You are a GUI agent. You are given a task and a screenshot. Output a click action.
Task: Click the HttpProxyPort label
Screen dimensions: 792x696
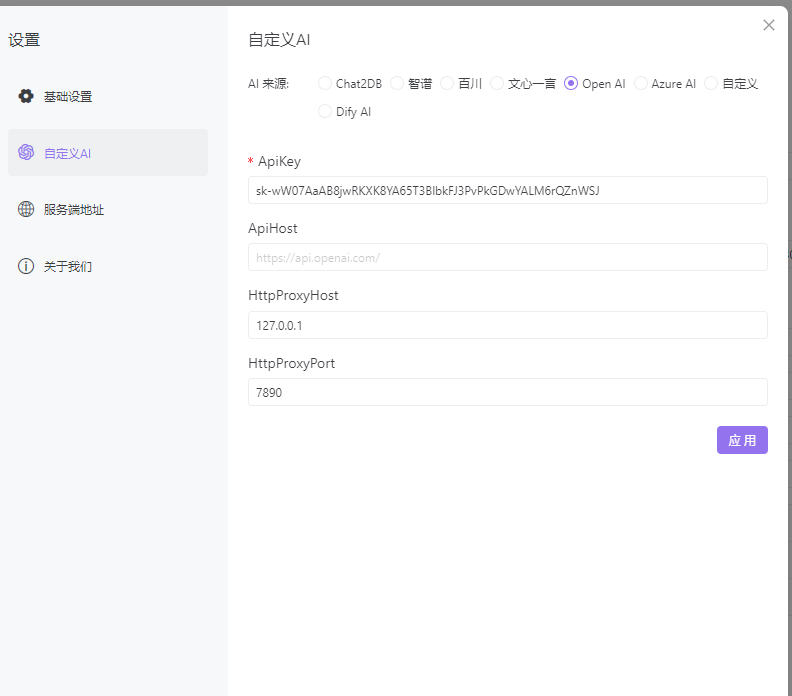pyautogui.click(x=291, y=363)
